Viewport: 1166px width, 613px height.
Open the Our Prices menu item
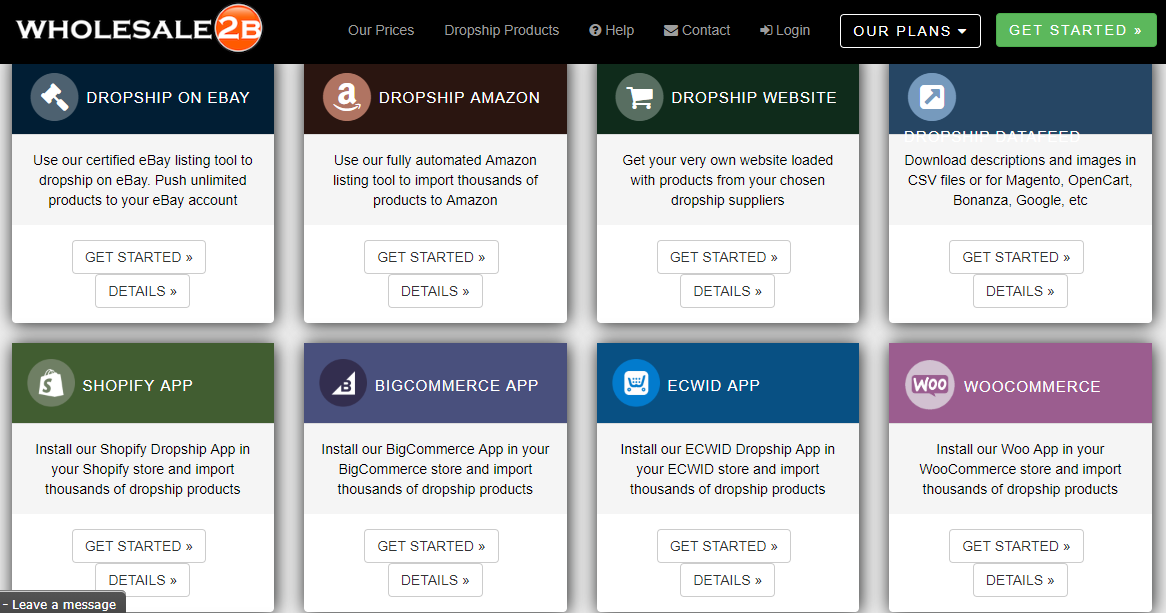click(x=381, y=30)
